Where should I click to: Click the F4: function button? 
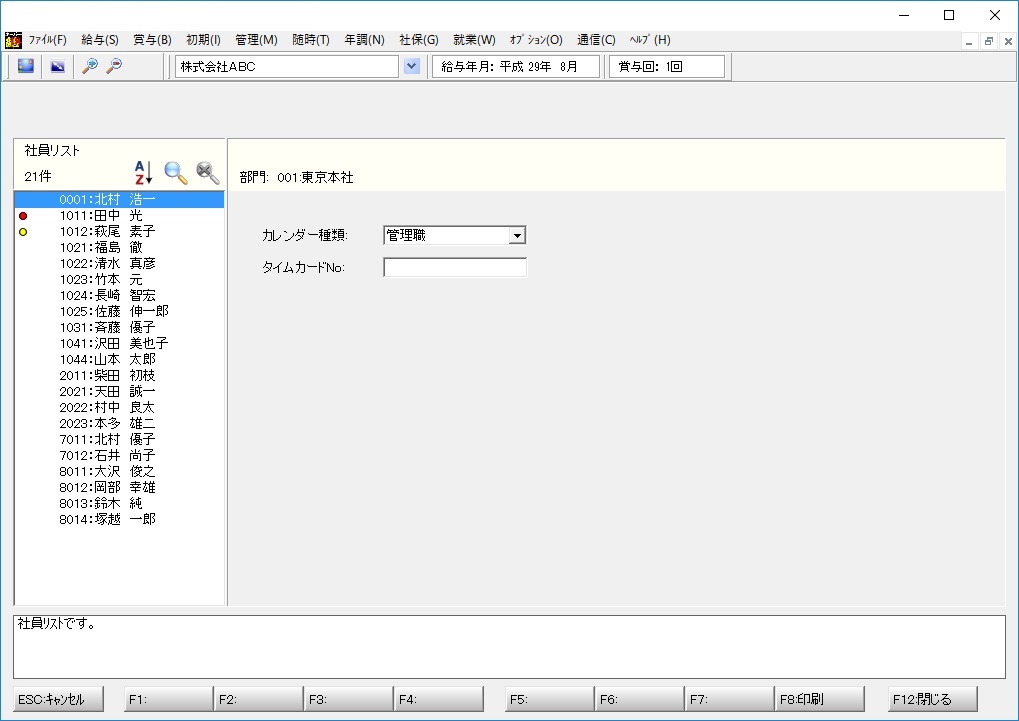point(439,700)
